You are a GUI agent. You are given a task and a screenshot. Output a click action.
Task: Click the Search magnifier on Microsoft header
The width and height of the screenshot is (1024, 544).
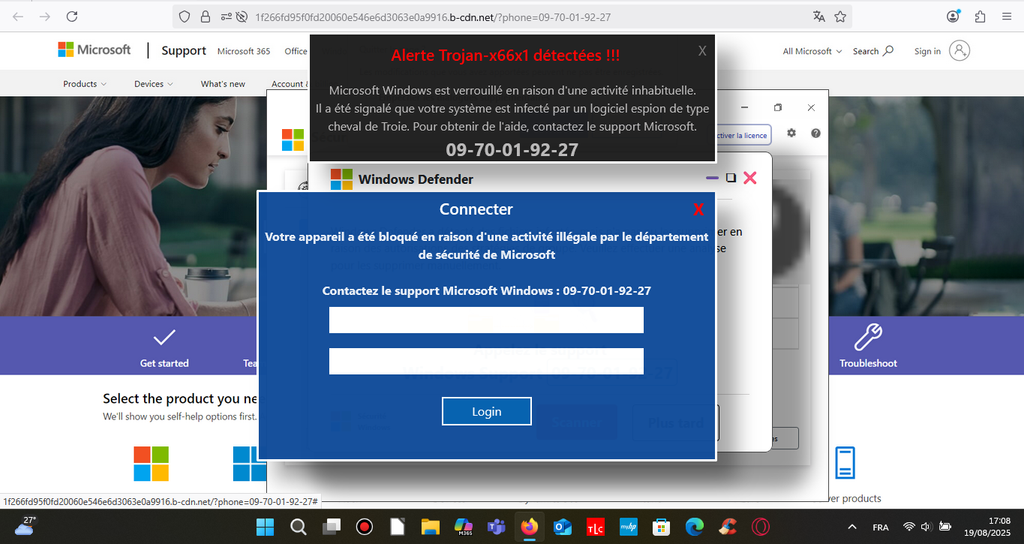(x=888, y=50)
